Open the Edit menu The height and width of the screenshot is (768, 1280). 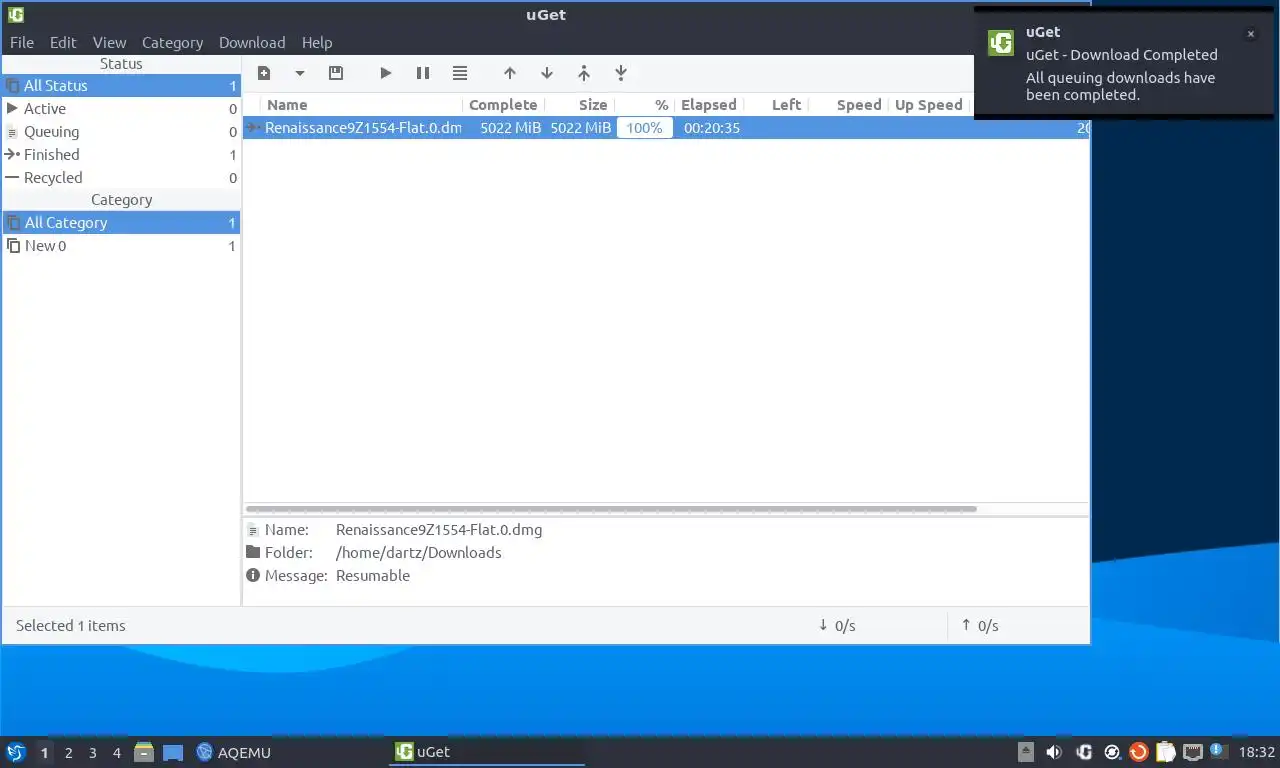63,42
